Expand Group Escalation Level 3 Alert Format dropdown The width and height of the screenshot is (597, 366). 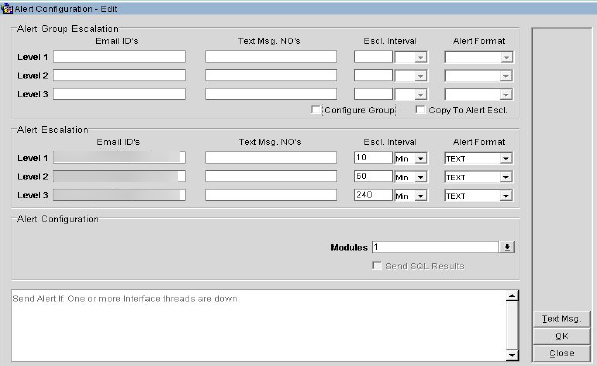tap(506, 94)
